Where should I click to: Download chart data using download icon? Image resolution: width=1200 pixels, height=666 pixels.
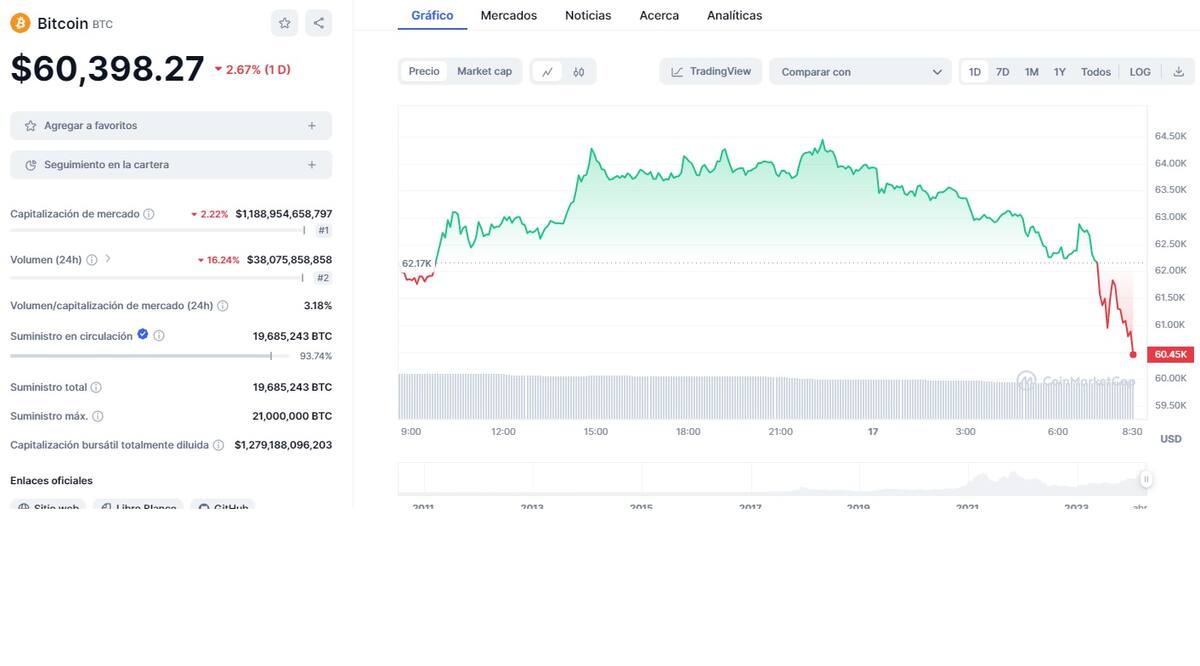(x=1178, y=72)
